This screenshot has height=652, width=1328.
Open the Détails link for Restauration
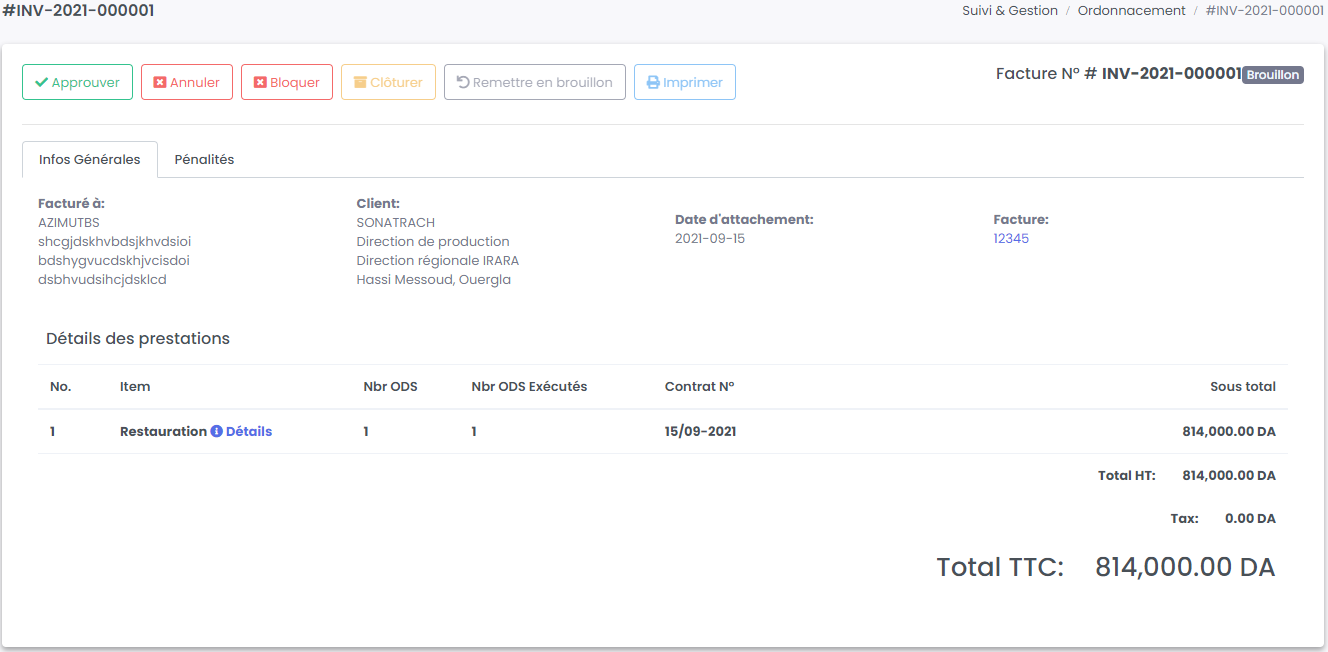tap(249, 432)
